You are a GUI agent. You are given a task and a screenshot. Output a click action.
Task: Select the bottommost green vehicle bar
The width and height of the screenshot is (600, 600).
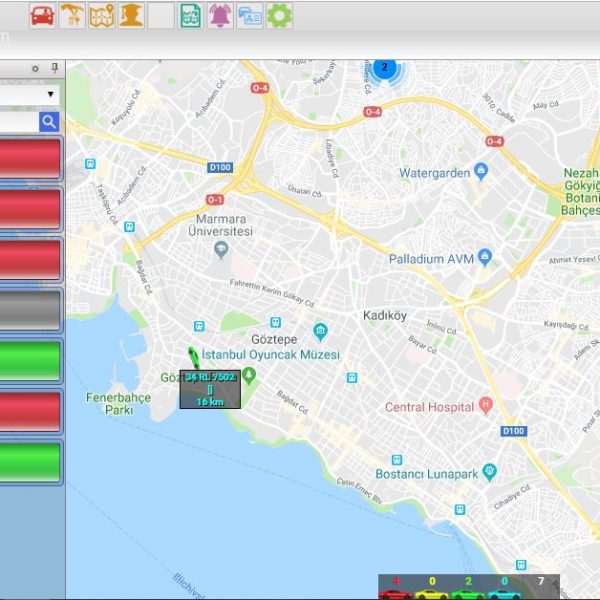coord(30,461)
